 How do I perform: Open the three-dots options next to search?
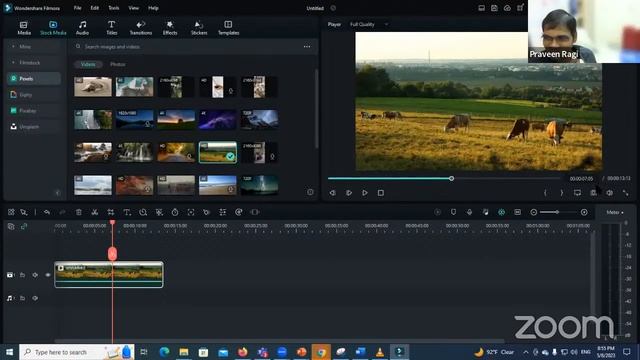[307, 47]
